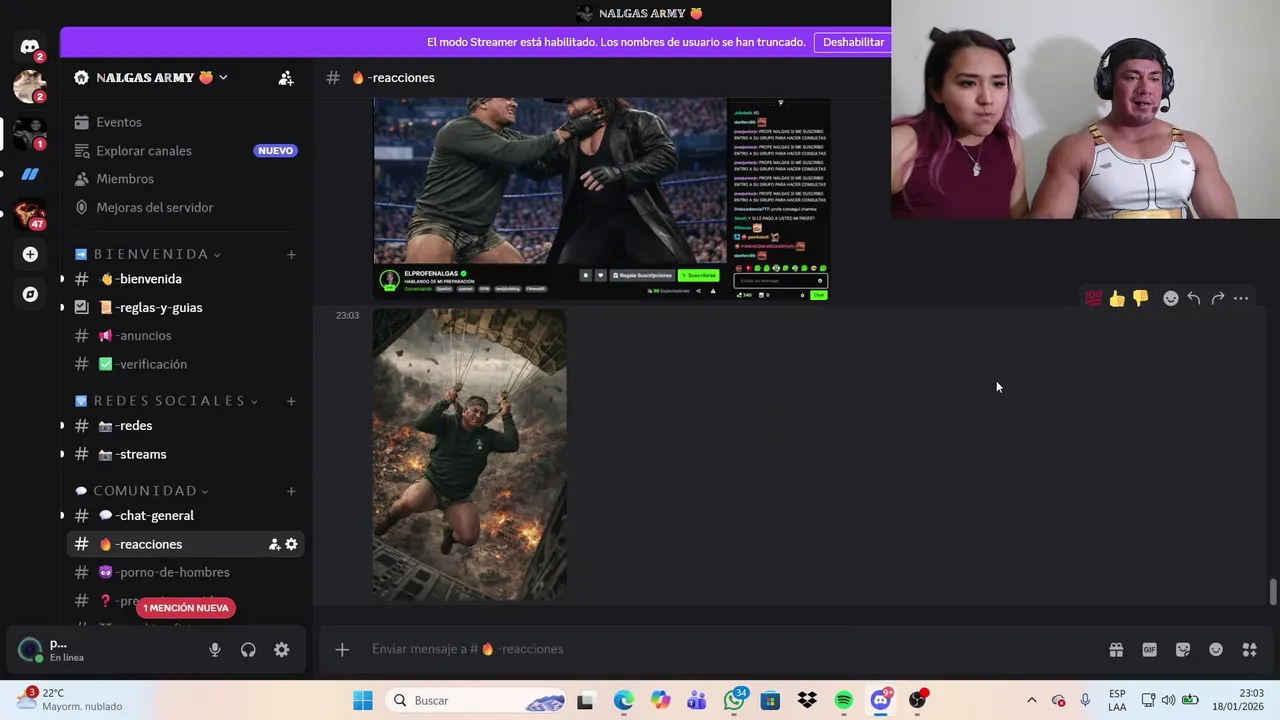
Task: Create channel in REDES SOCIALES category
Action: [291, 401]
